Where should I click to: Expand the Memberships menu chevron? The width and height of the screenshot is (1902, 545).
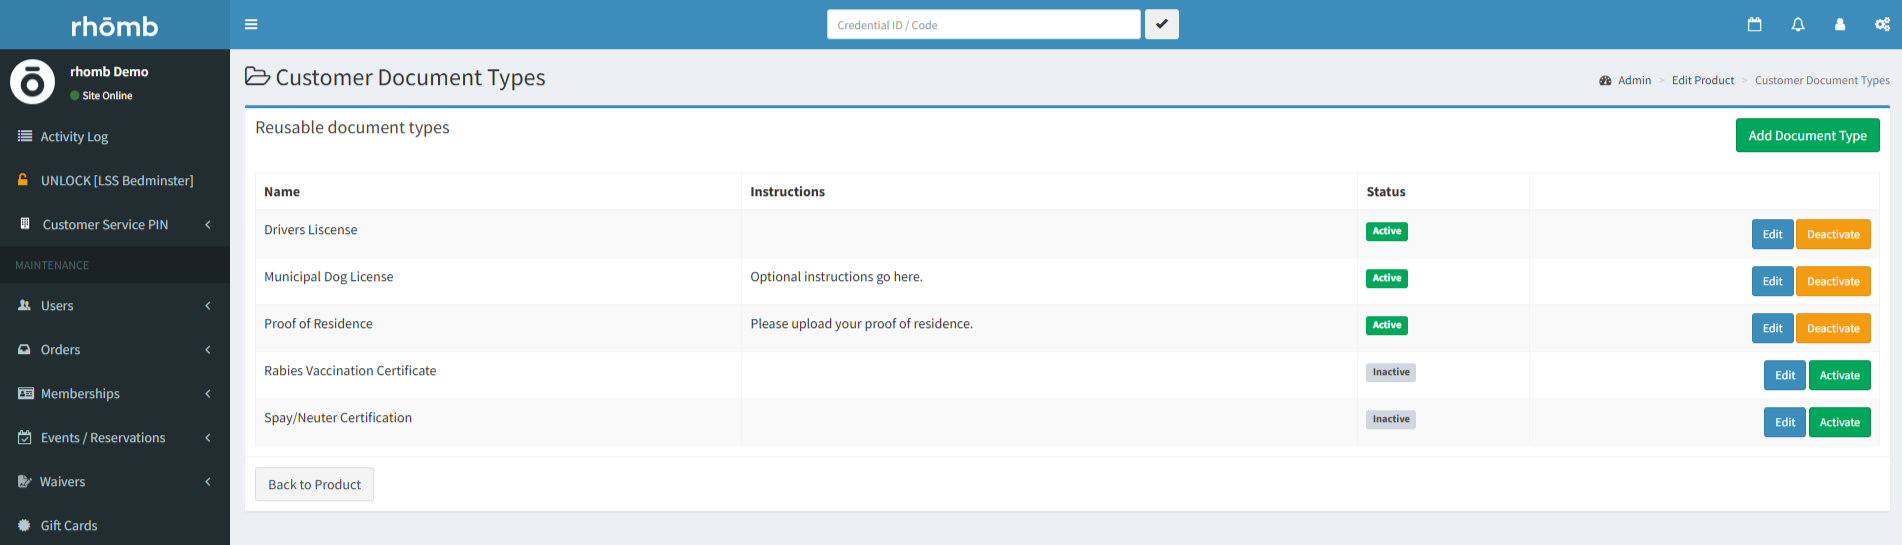[x=208, y=393]
